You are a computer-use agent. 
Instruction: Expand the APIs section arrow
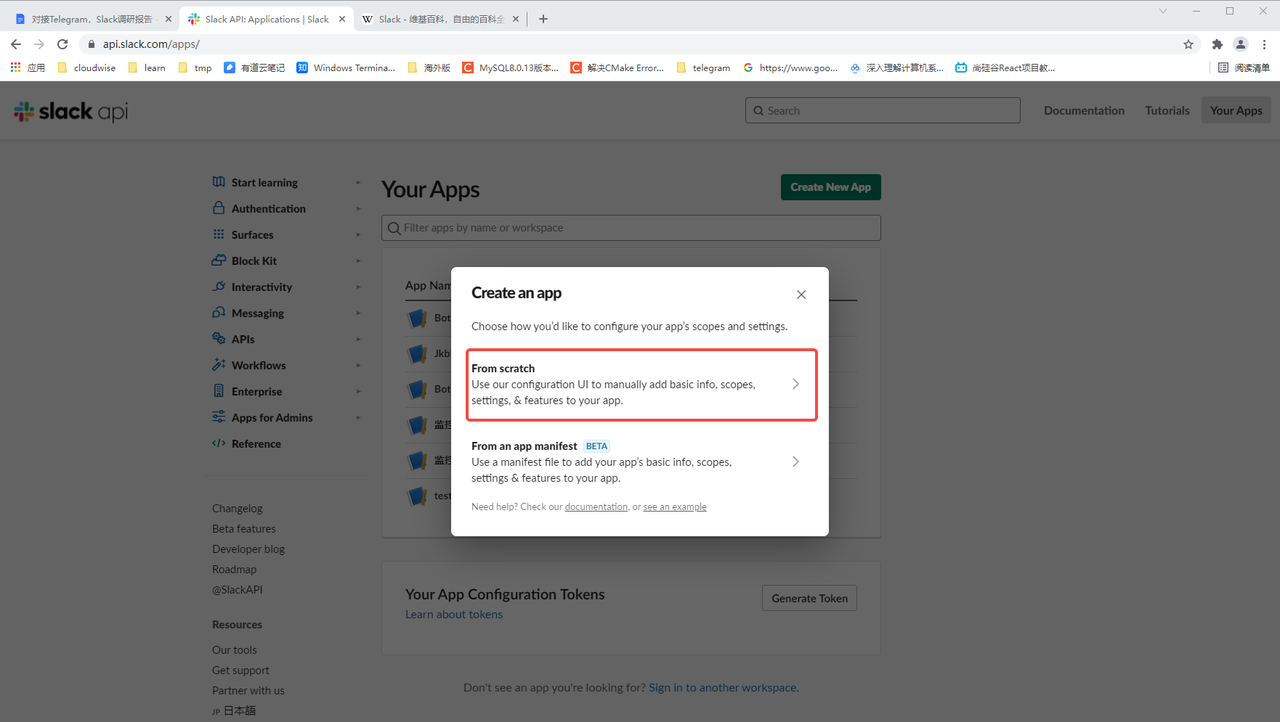pos(358,338)
